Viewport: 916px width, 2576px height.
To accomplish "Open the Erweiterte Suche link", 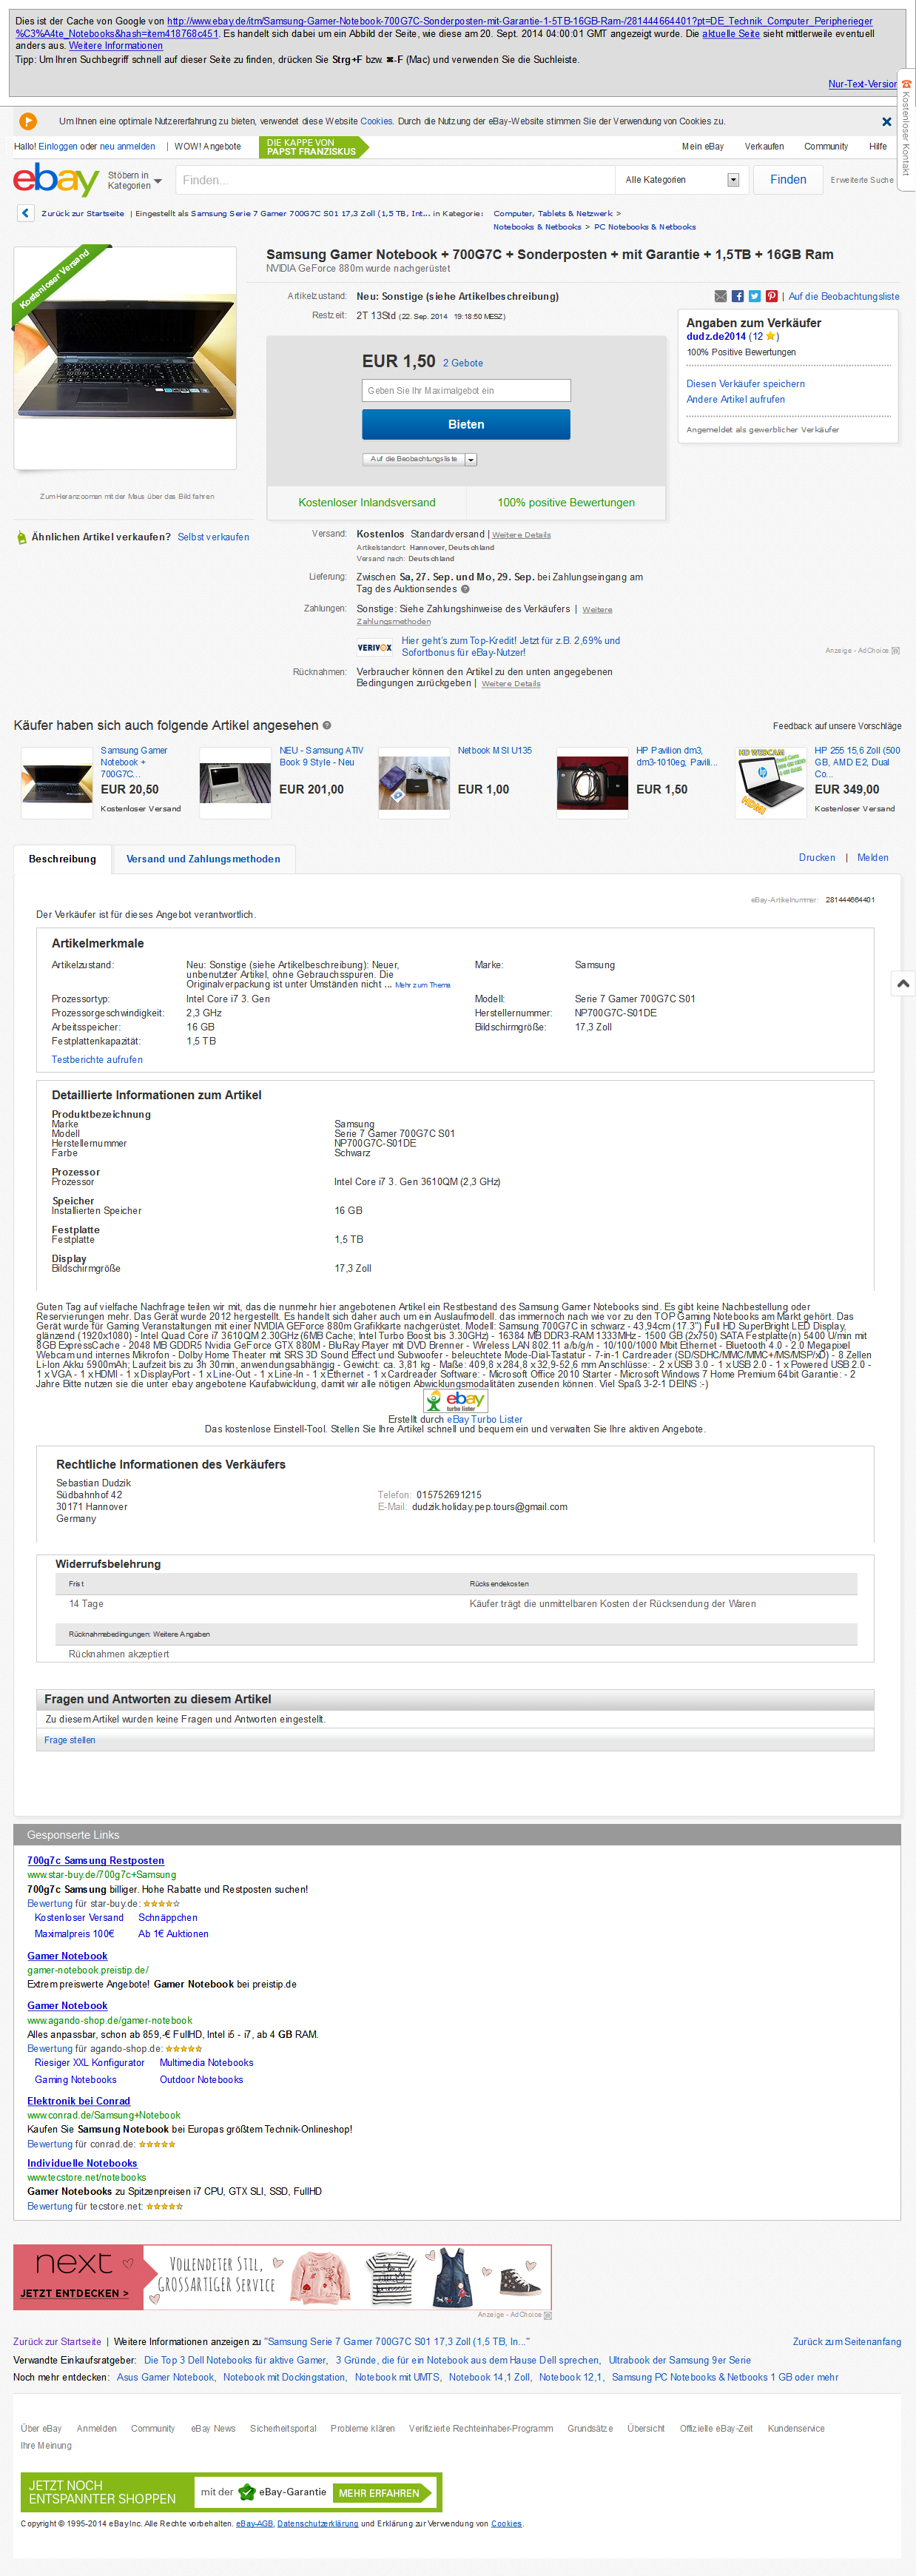I will [x=862, y=180].
